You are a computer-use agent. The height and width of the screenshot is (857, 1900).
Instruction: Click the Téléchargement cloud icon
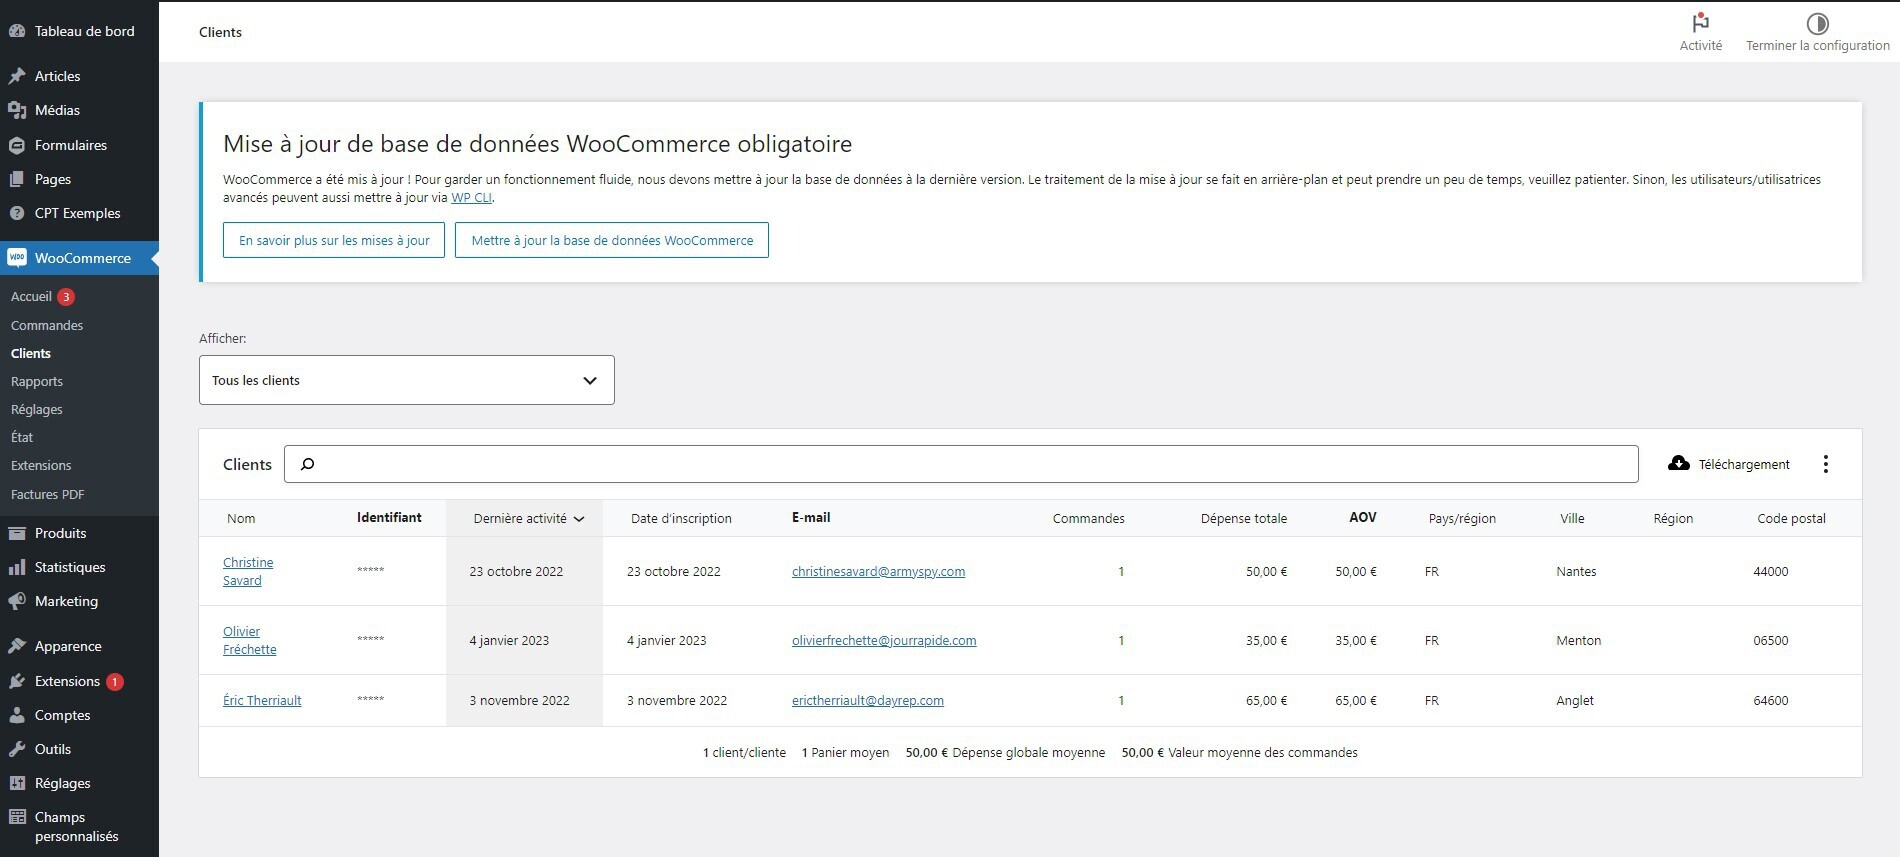point(1679,463)
